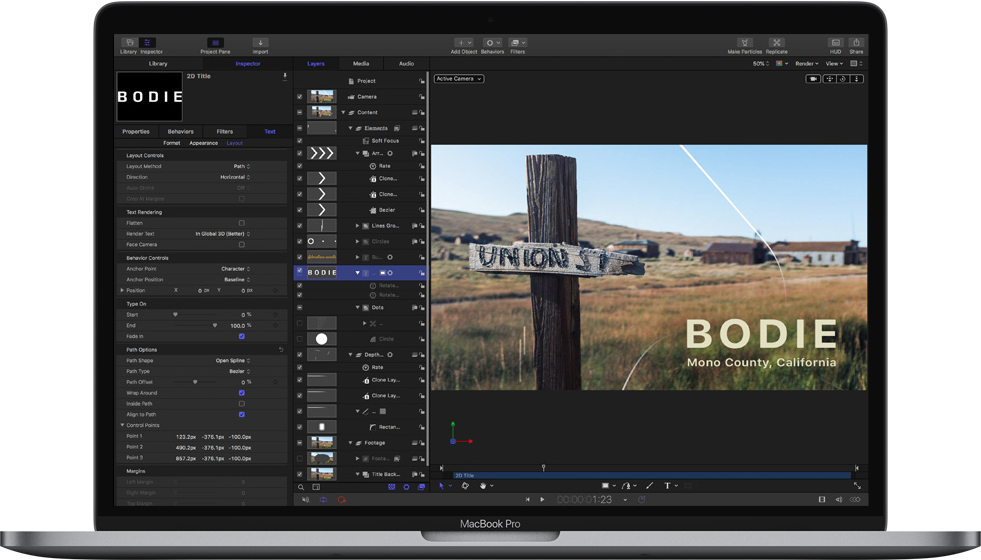Image resolution: width=981 pixels, height=560 pixels.
Task: Open the Active Camera dropdown
Action: (459, 79)
